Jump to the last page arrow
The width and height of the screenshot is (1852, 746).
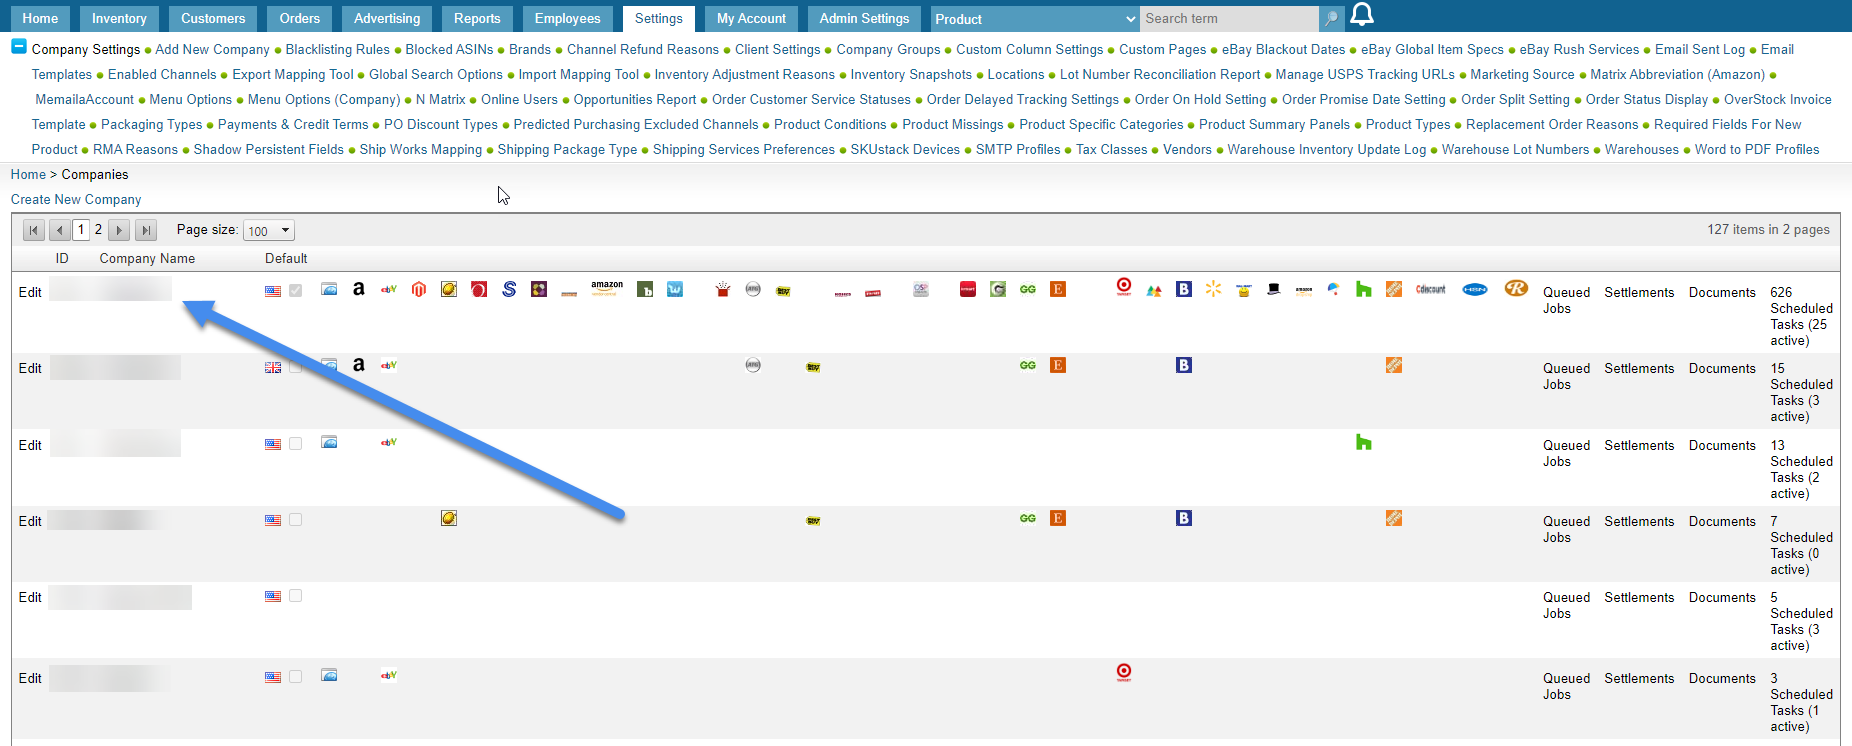pyautogui.click(x=146, y=230)
